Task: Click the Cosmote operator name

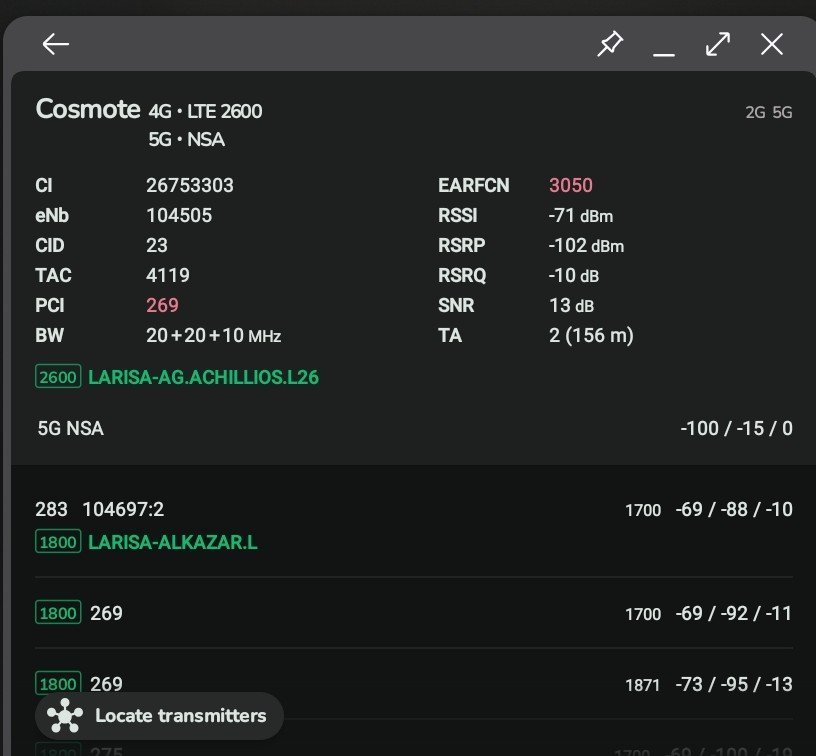Action: (x=88, y=109)
